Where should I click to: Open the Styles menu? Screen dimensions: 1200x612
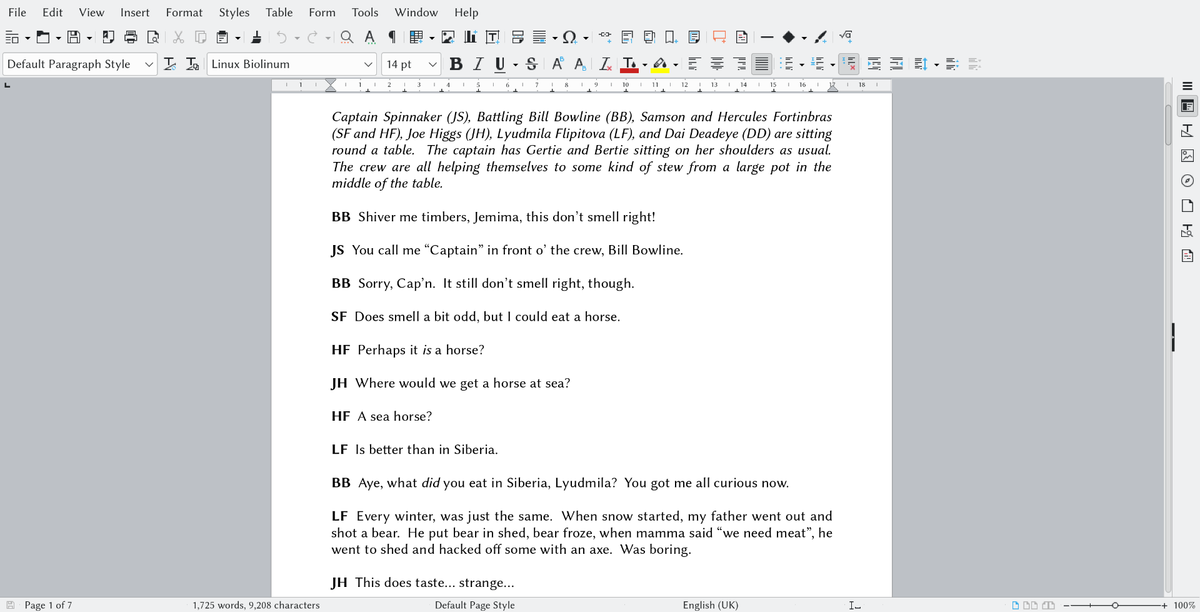[234, 12]
